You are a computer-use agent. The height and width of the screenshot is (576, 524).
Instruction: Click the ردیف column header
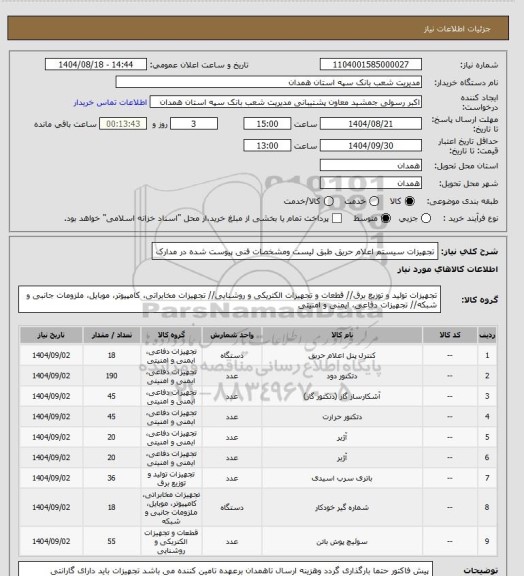coord(487,335)
